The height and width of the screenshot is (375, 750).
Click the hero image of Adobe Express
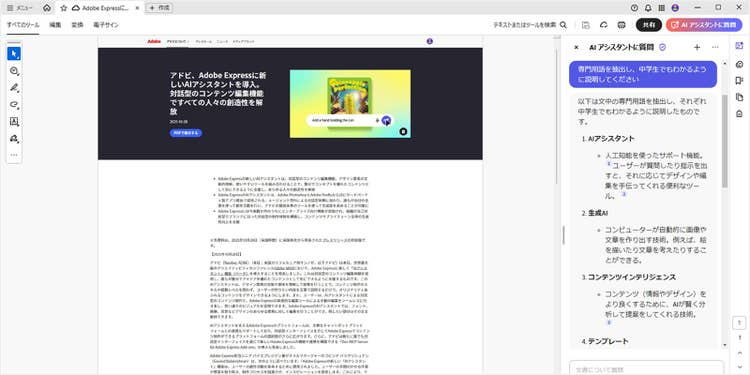(350, 104)
